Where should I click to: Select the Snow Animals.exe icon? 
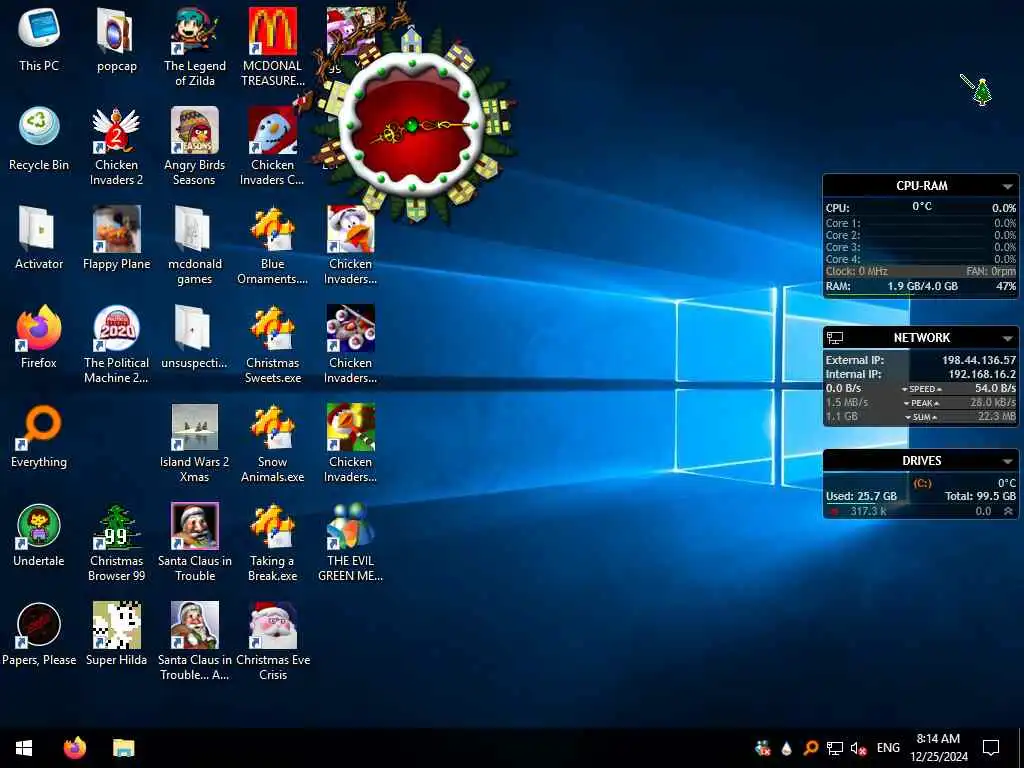point(272,444)
